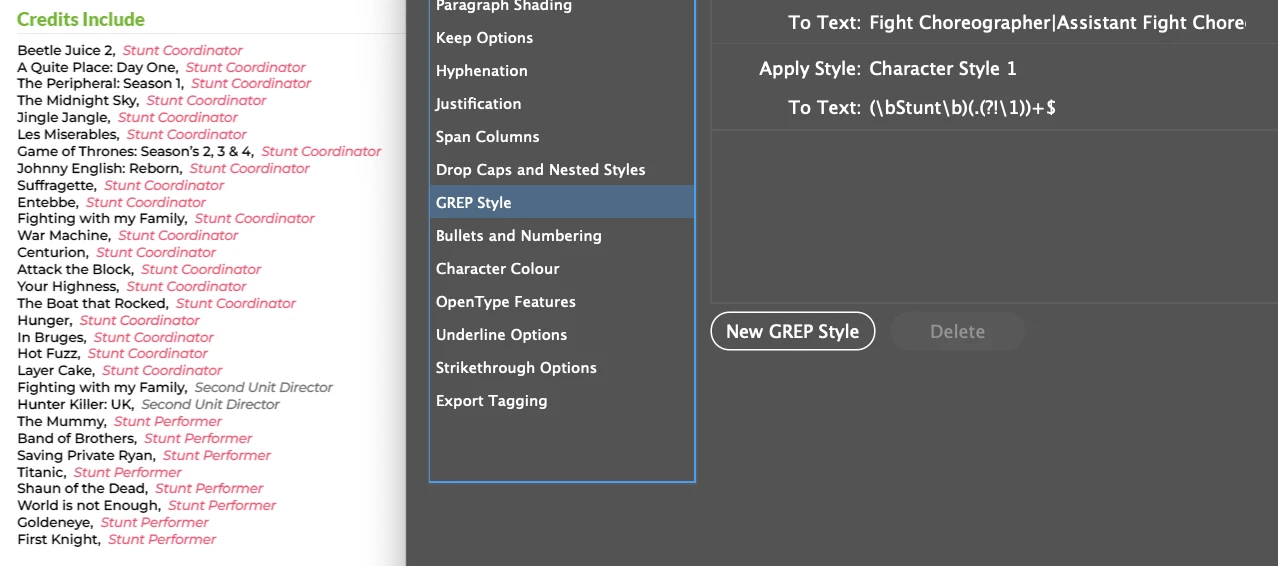Click the Hunter Killer: UK line
The image size is (1278, 566).
148,405
